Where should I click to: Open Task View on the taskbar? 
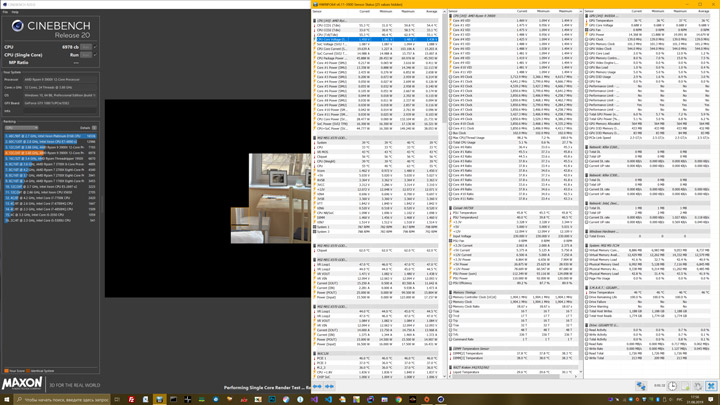click(117, 399)
